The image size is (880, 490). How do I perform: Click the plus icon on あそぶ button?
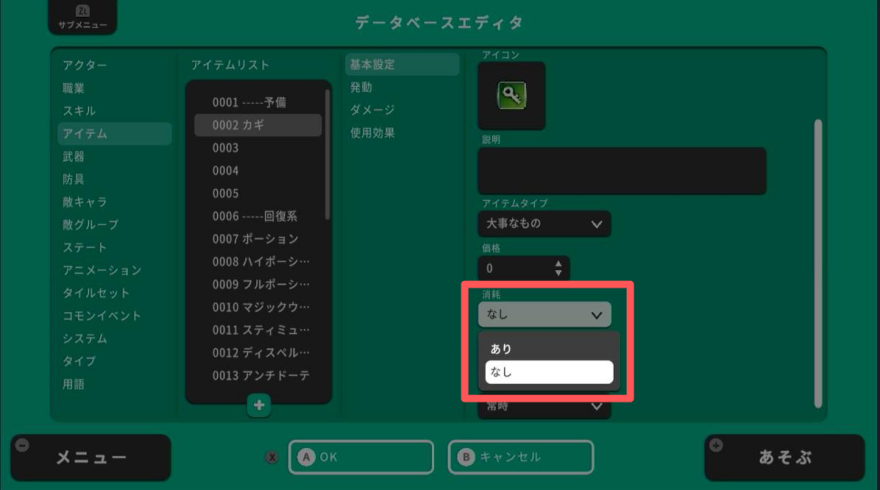tap(716, 445)
